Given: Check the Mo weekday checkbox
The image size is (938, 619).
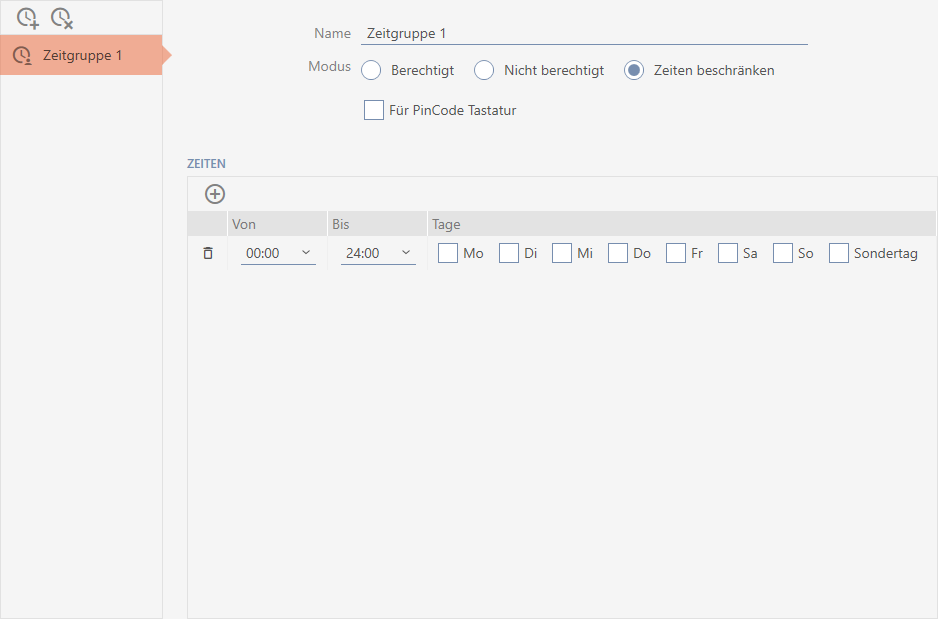Looking at the screenshot, I should click(448, 253).
